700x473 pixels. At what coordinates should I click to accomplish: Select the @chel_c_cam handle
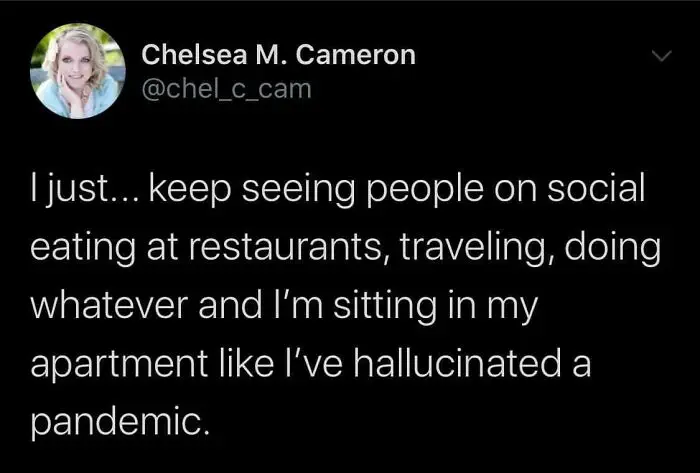click(226, 89)
